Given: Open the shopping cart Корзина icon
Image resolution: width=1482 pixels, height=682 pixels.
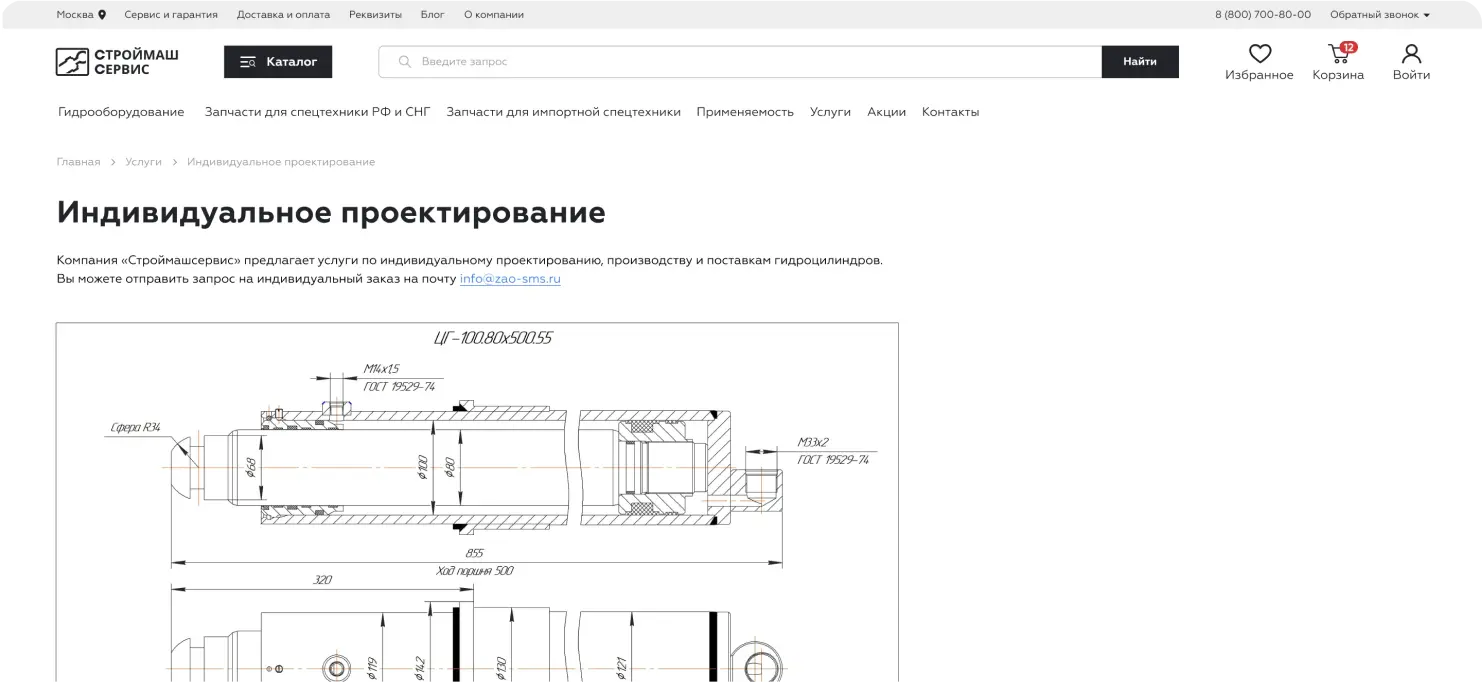Looking at the screenshot, I should click(1337, 54).
